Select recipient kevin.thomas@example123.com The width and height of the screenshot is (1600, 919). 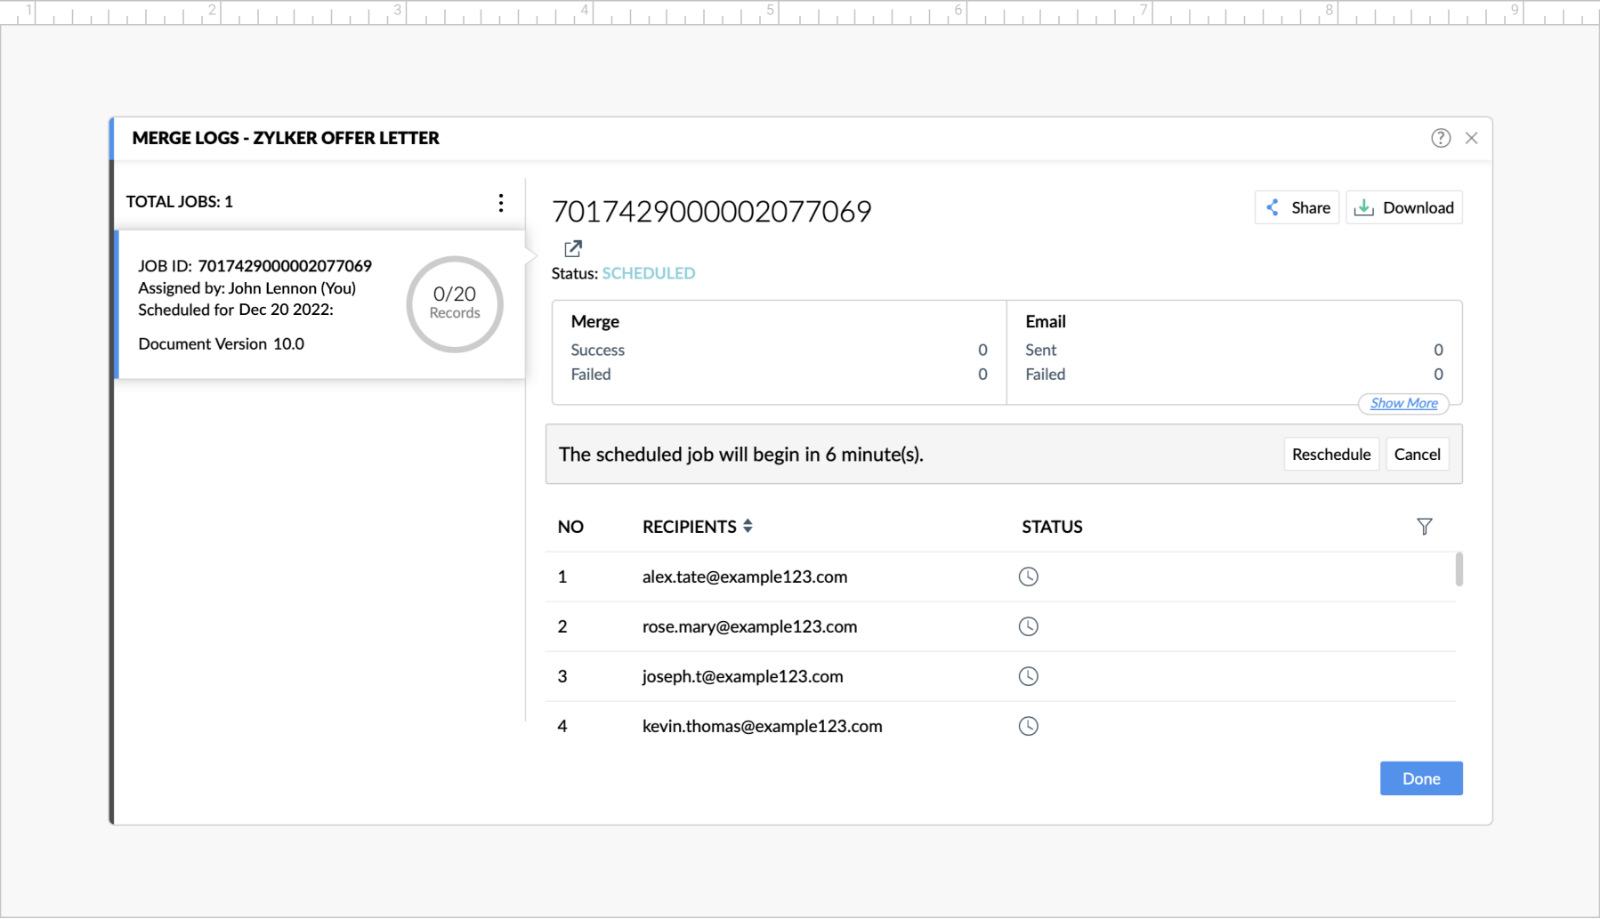[762, 727]
